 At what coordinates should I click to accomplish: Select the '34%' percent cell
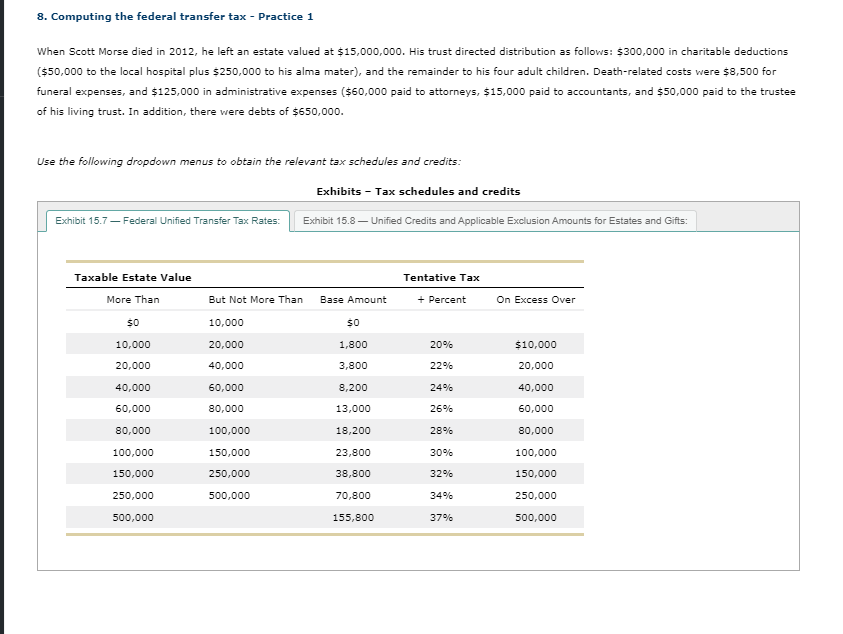(441, 495)
